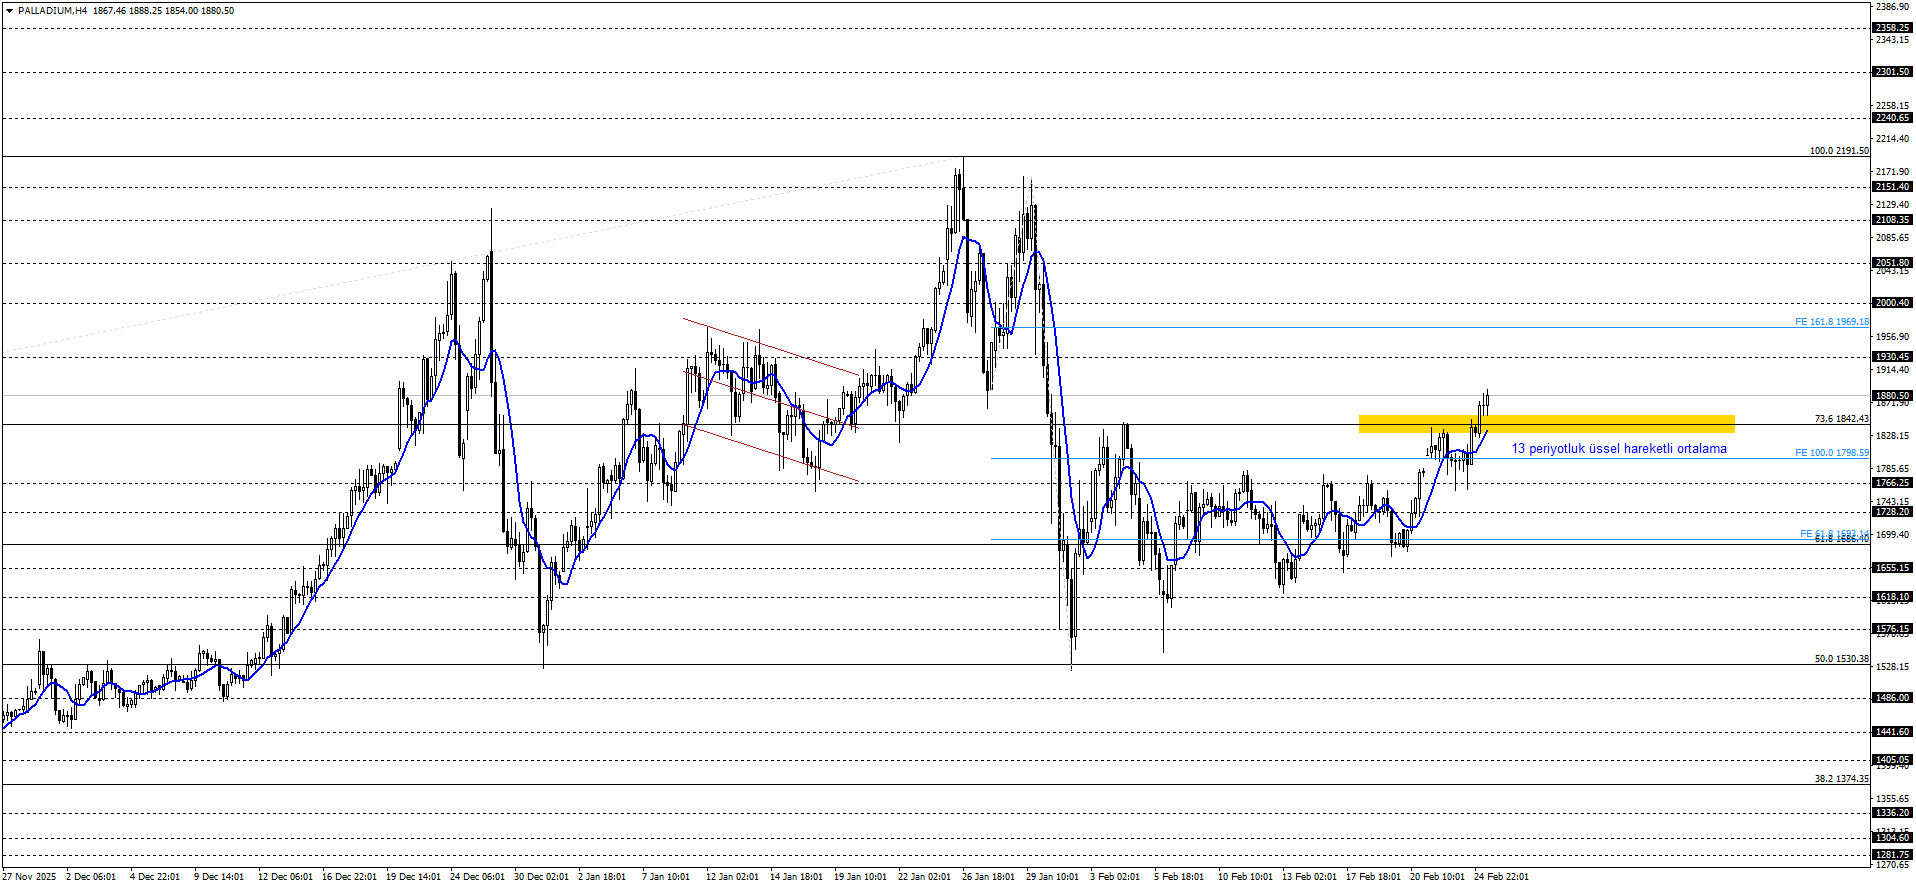This screenshot has height=888, width=1916.
Task: Select the yellow highlighted rectangle zone
Action: tap(1546, 424)
